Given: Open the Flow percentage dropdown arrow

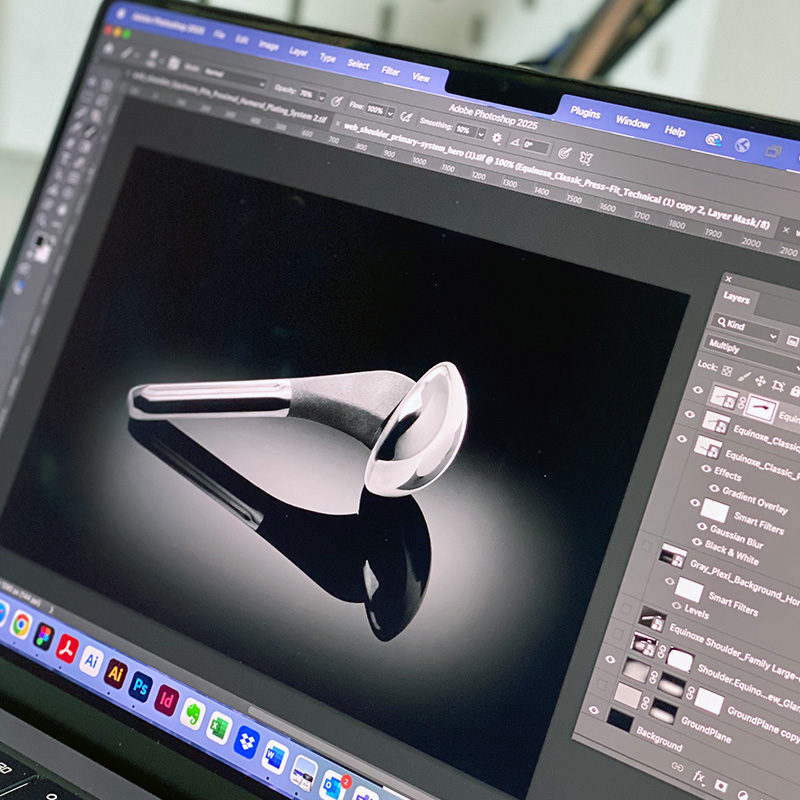Looking at the screenshot, I should (390, 112).
